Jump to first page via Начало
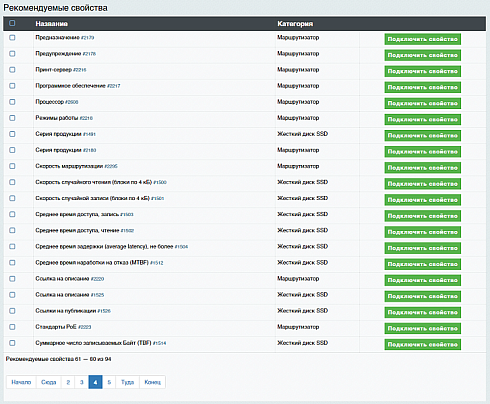 pos(21,382)
